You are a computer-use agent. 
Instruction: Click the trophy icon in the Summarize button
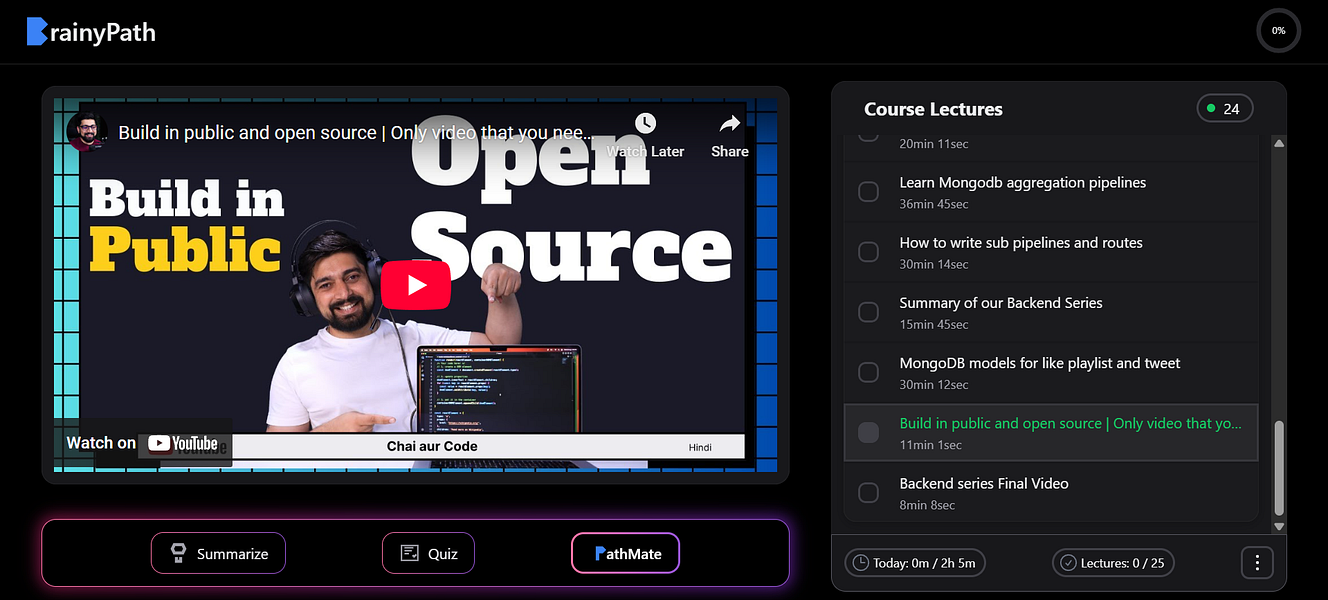[x=178, y=553]
